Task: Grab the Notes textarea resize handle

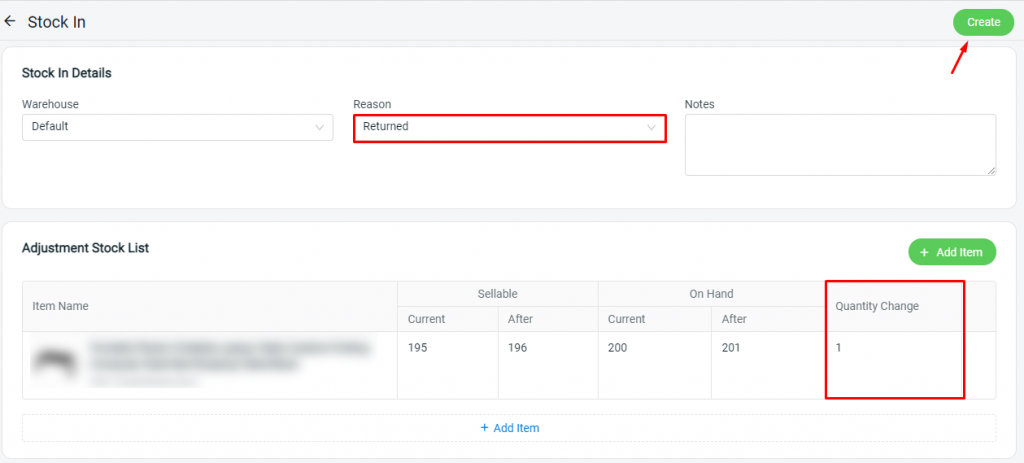Action: (991, 170)
